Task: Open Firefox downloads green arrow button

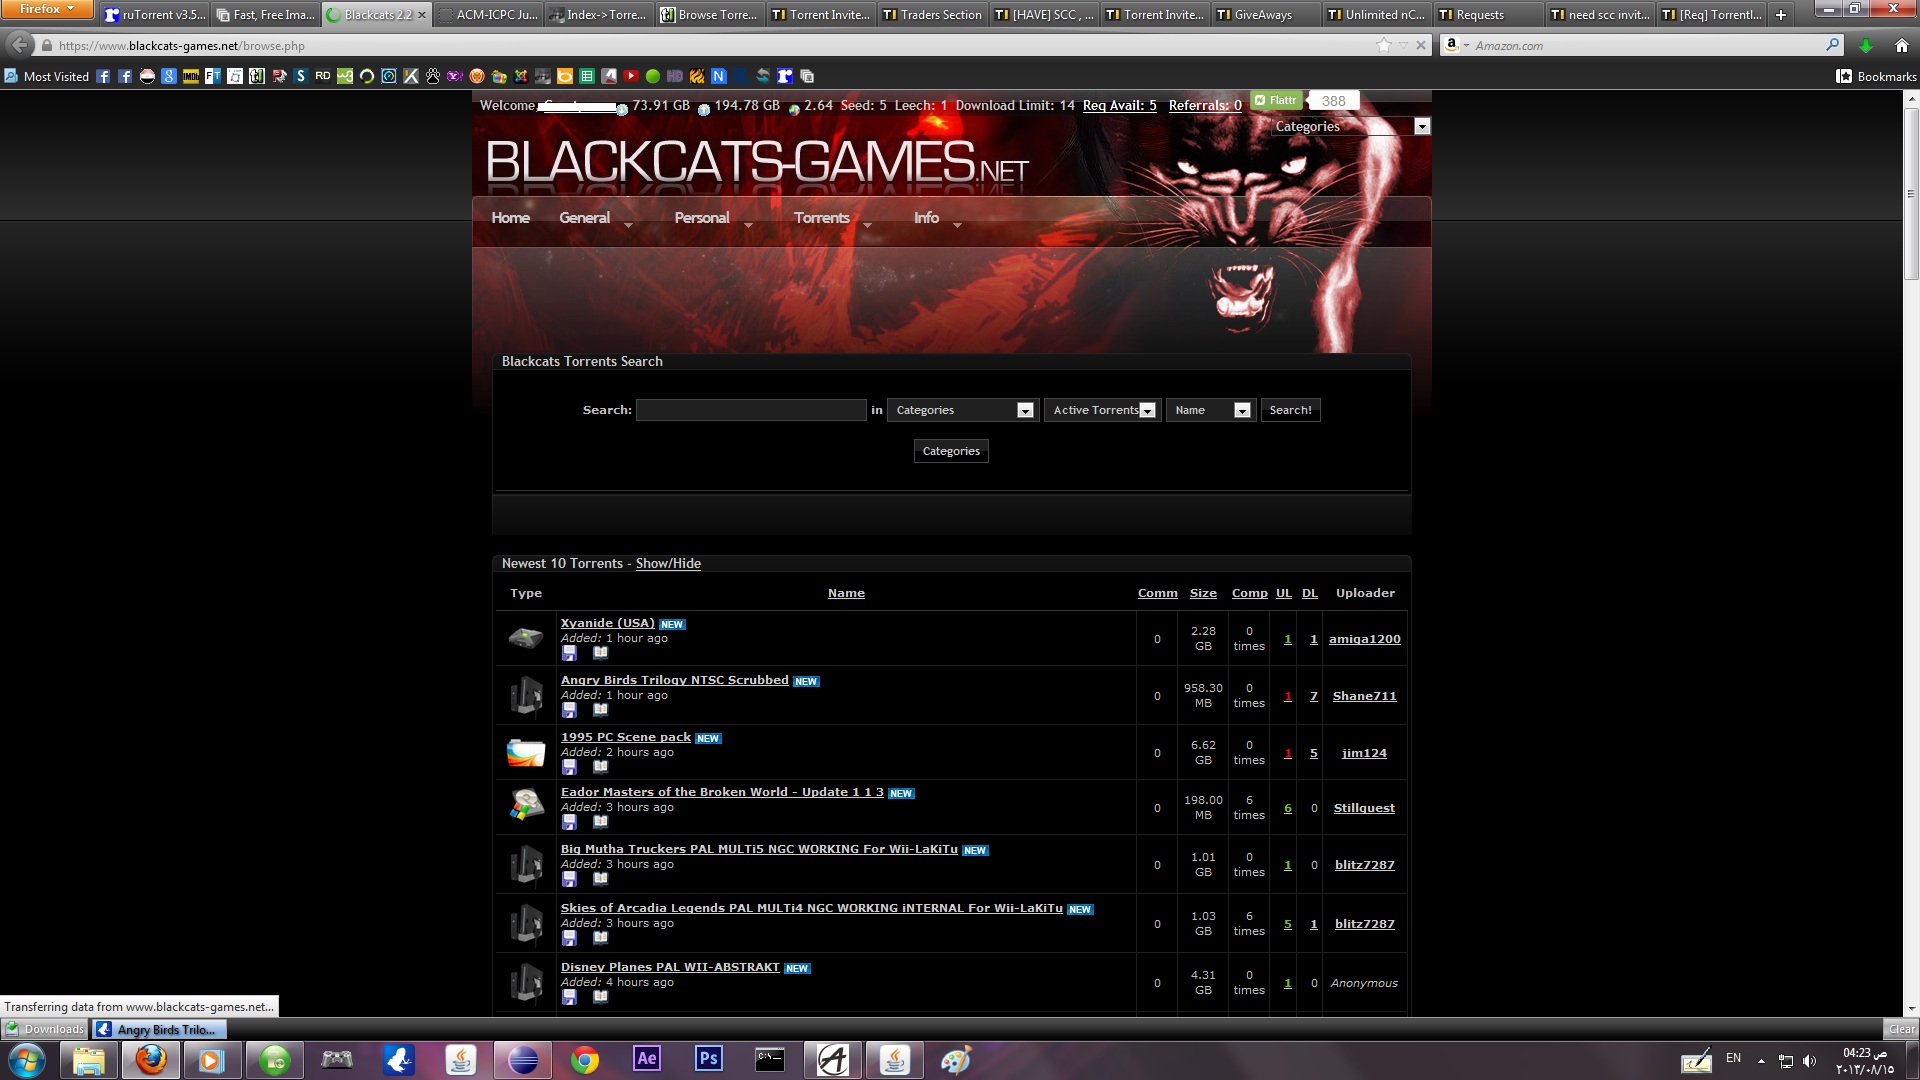Action: pos(1865,45)
